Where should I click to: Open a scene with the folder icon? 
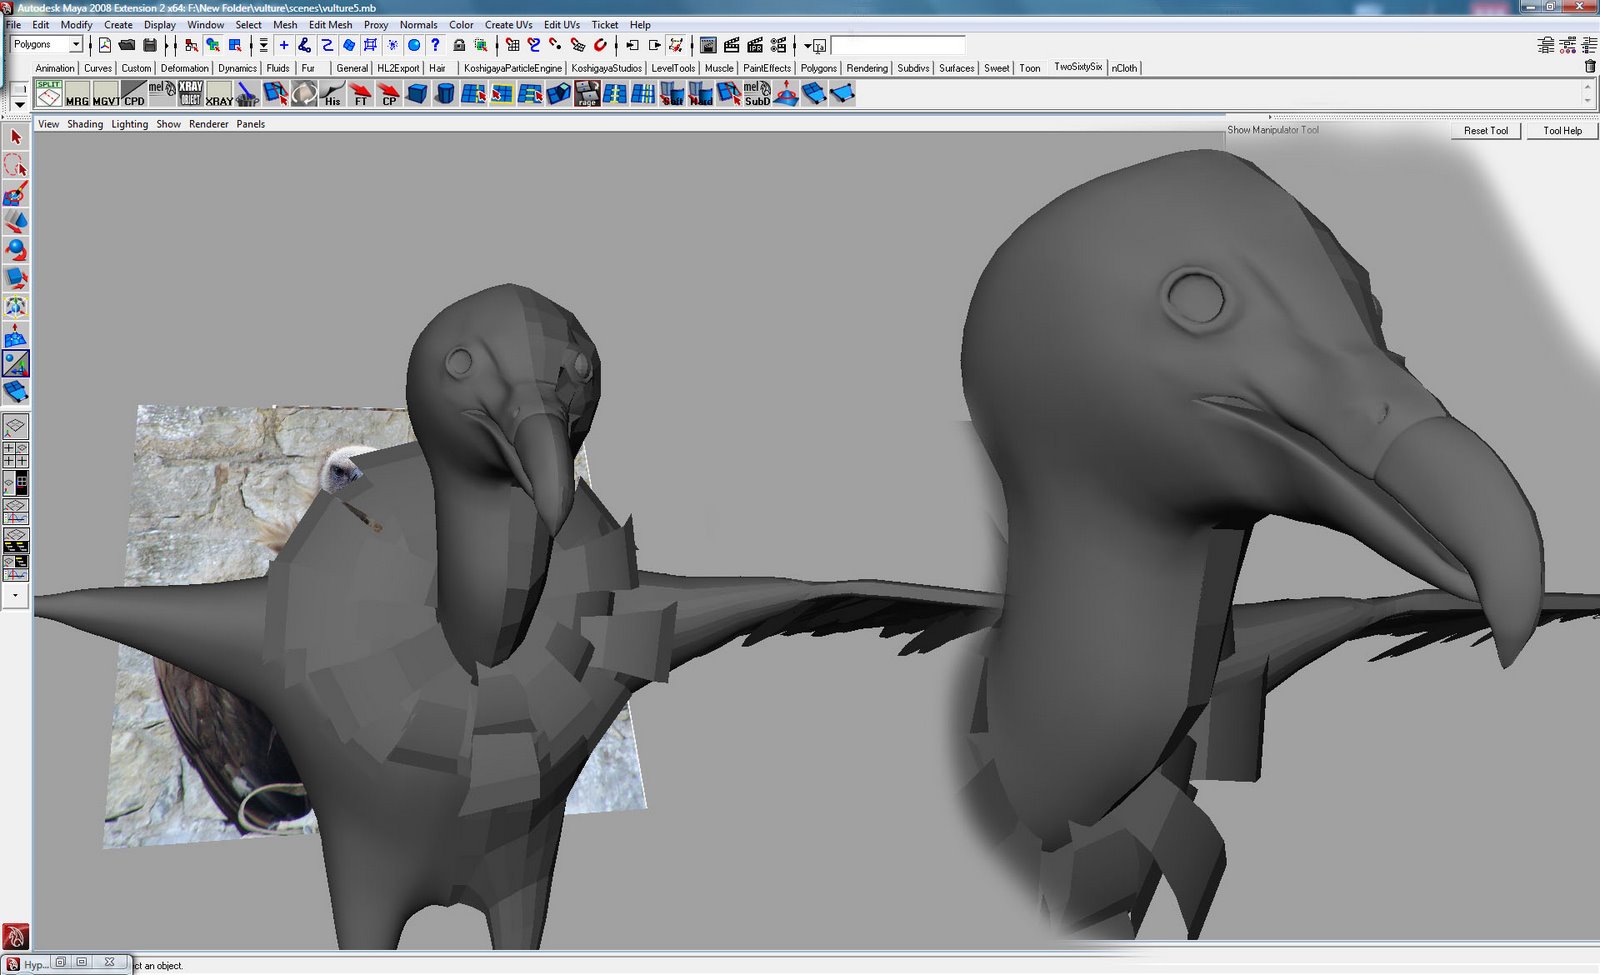tap(127, 45)
